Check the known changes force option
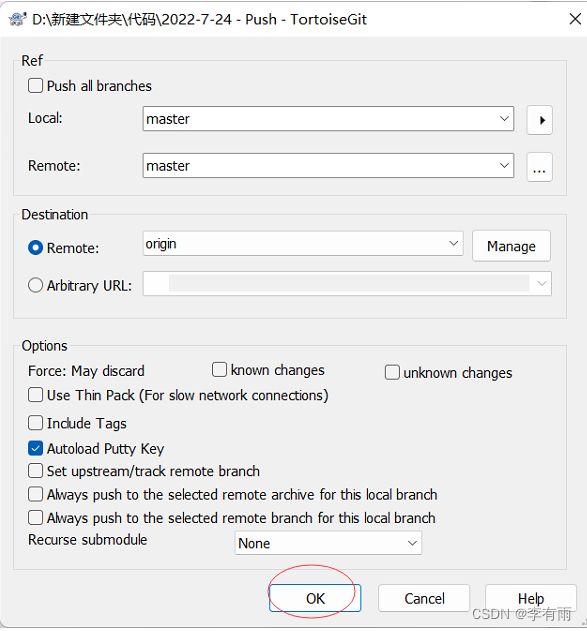 (219, 369)
